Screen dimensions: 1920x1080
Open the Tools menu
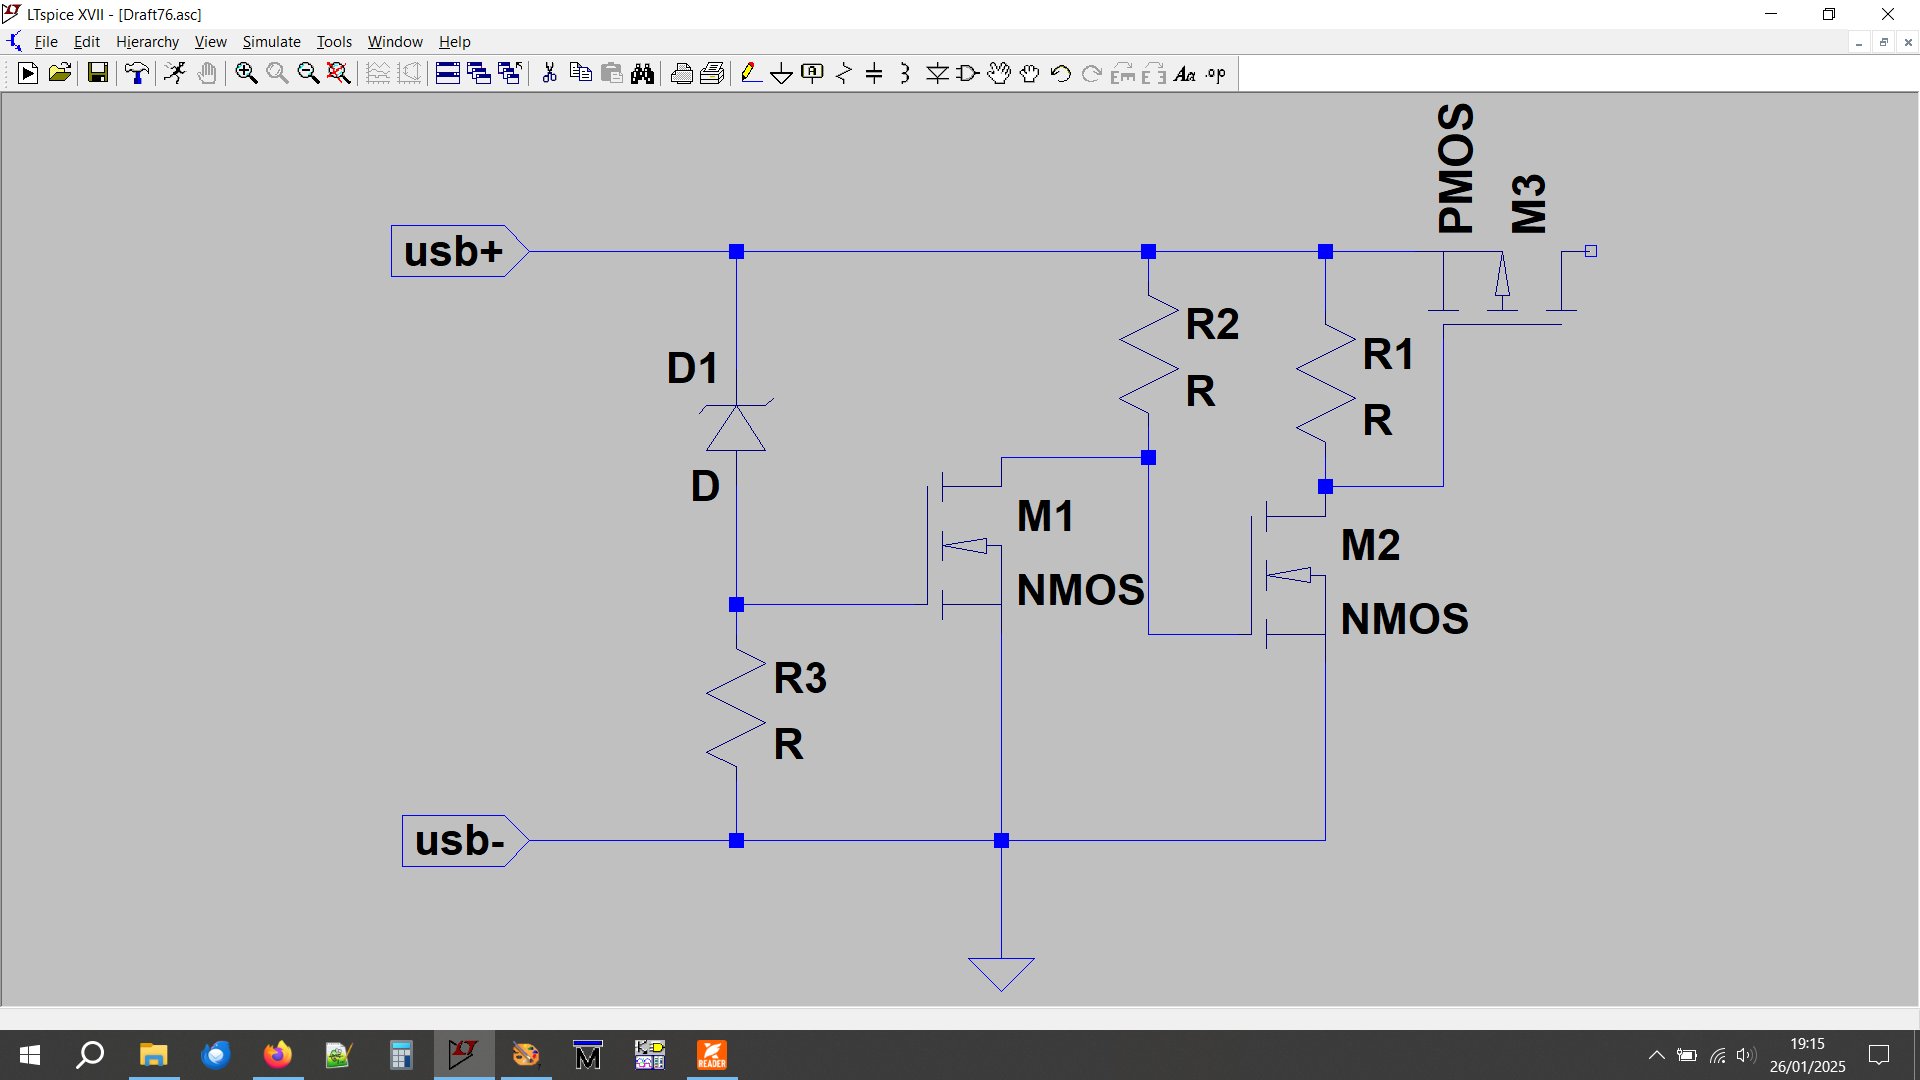click(334, 42)
